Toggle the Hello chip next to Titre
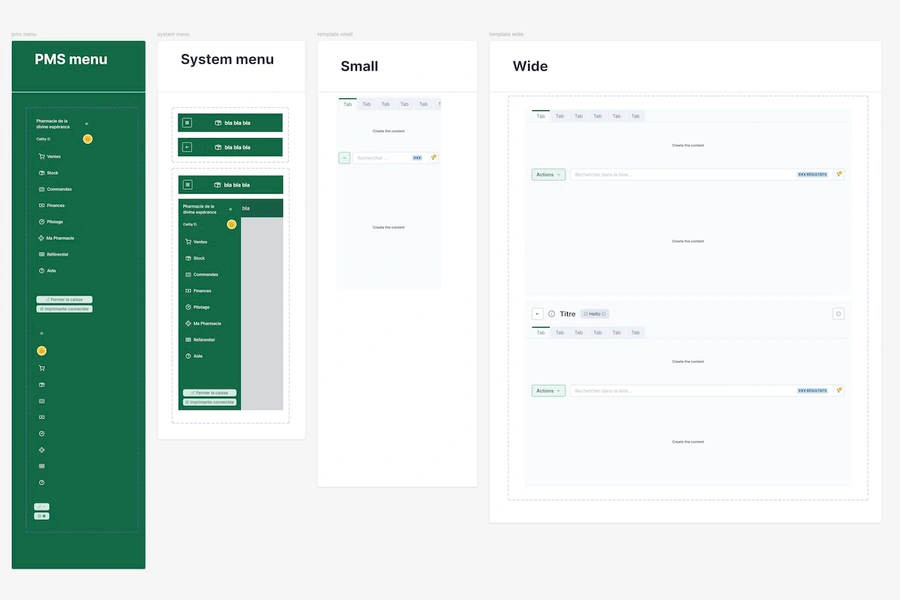The width and height of the screenshot is (900, 600). point(594,313)
